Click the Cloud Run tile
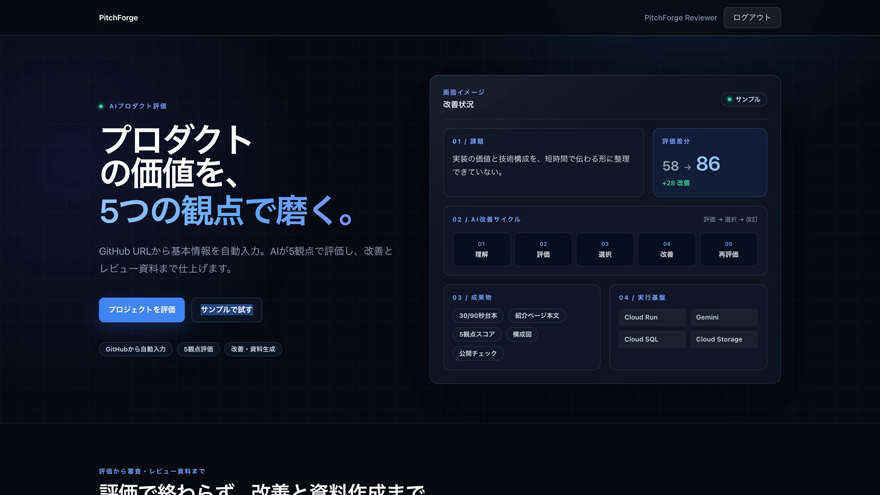The width and height of the screenshot is (880, 495). 652,318
